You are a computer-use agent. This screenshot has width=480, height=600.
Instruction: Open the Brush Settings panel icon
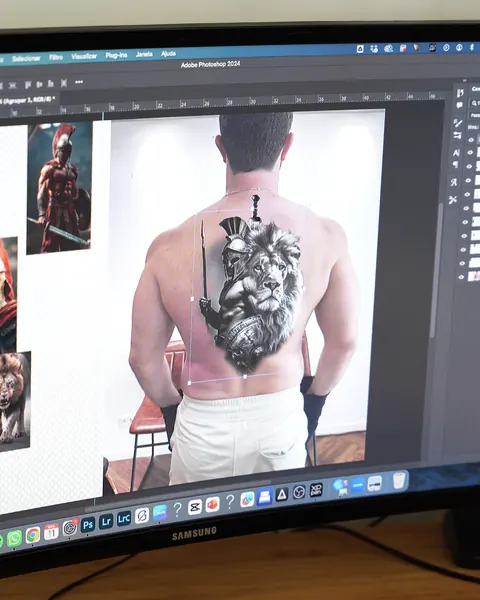(x=458, y=123)
